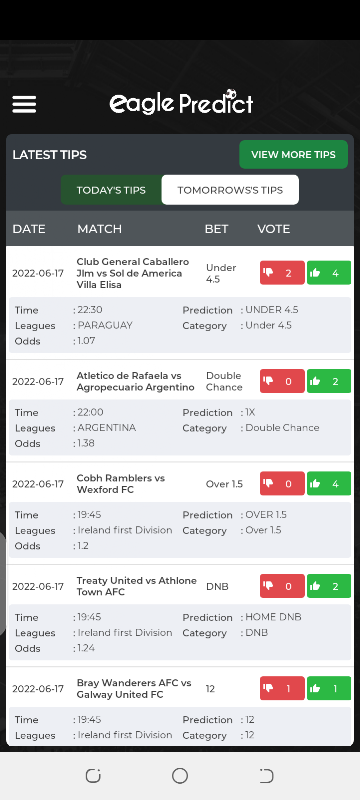Viewport: 360px width, 800px height.
Task: Select the Tomorrows's Tips tab
Action: [230, 190]
